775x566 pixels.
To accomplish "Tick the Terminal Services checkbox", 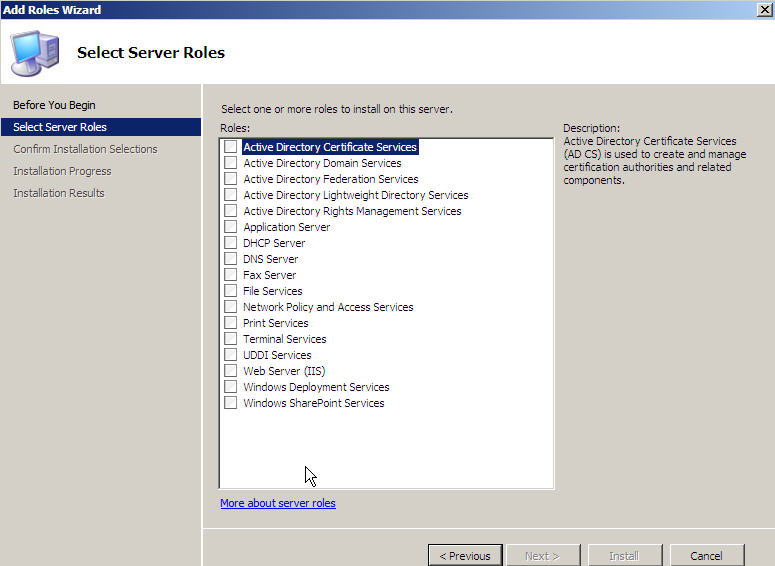I will [230, 339].
